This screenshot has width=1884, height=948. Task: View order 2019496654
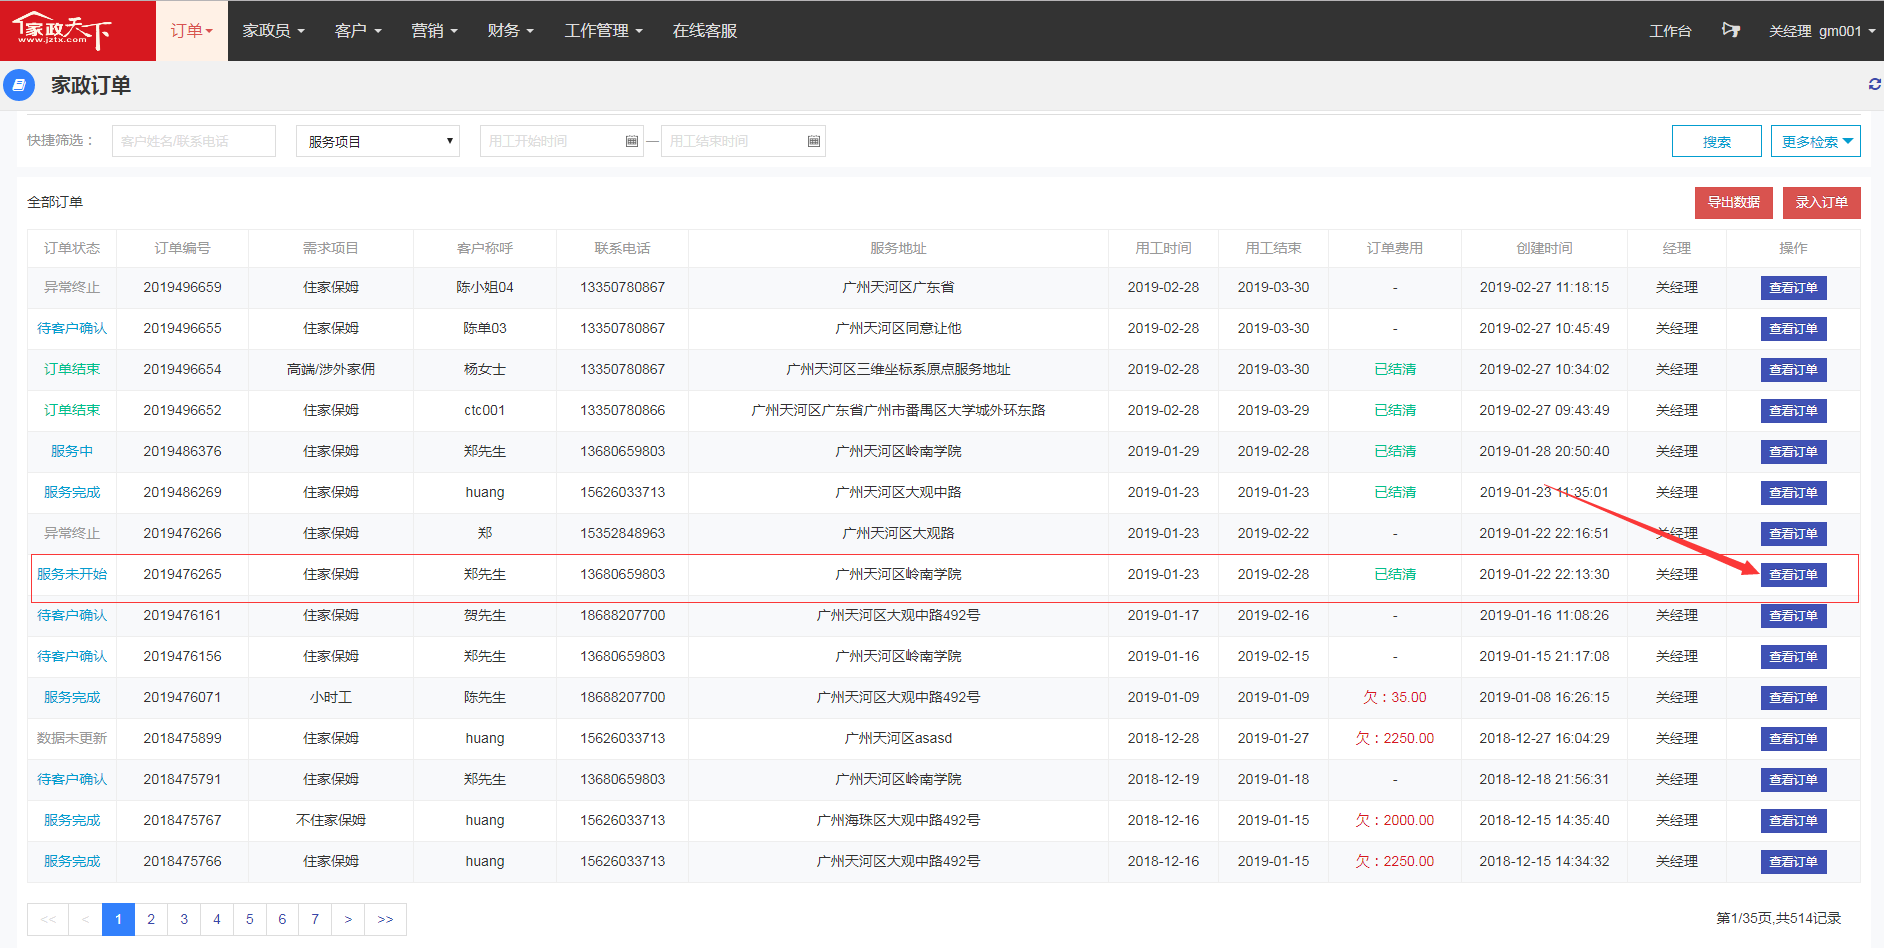coord(1793,370)
